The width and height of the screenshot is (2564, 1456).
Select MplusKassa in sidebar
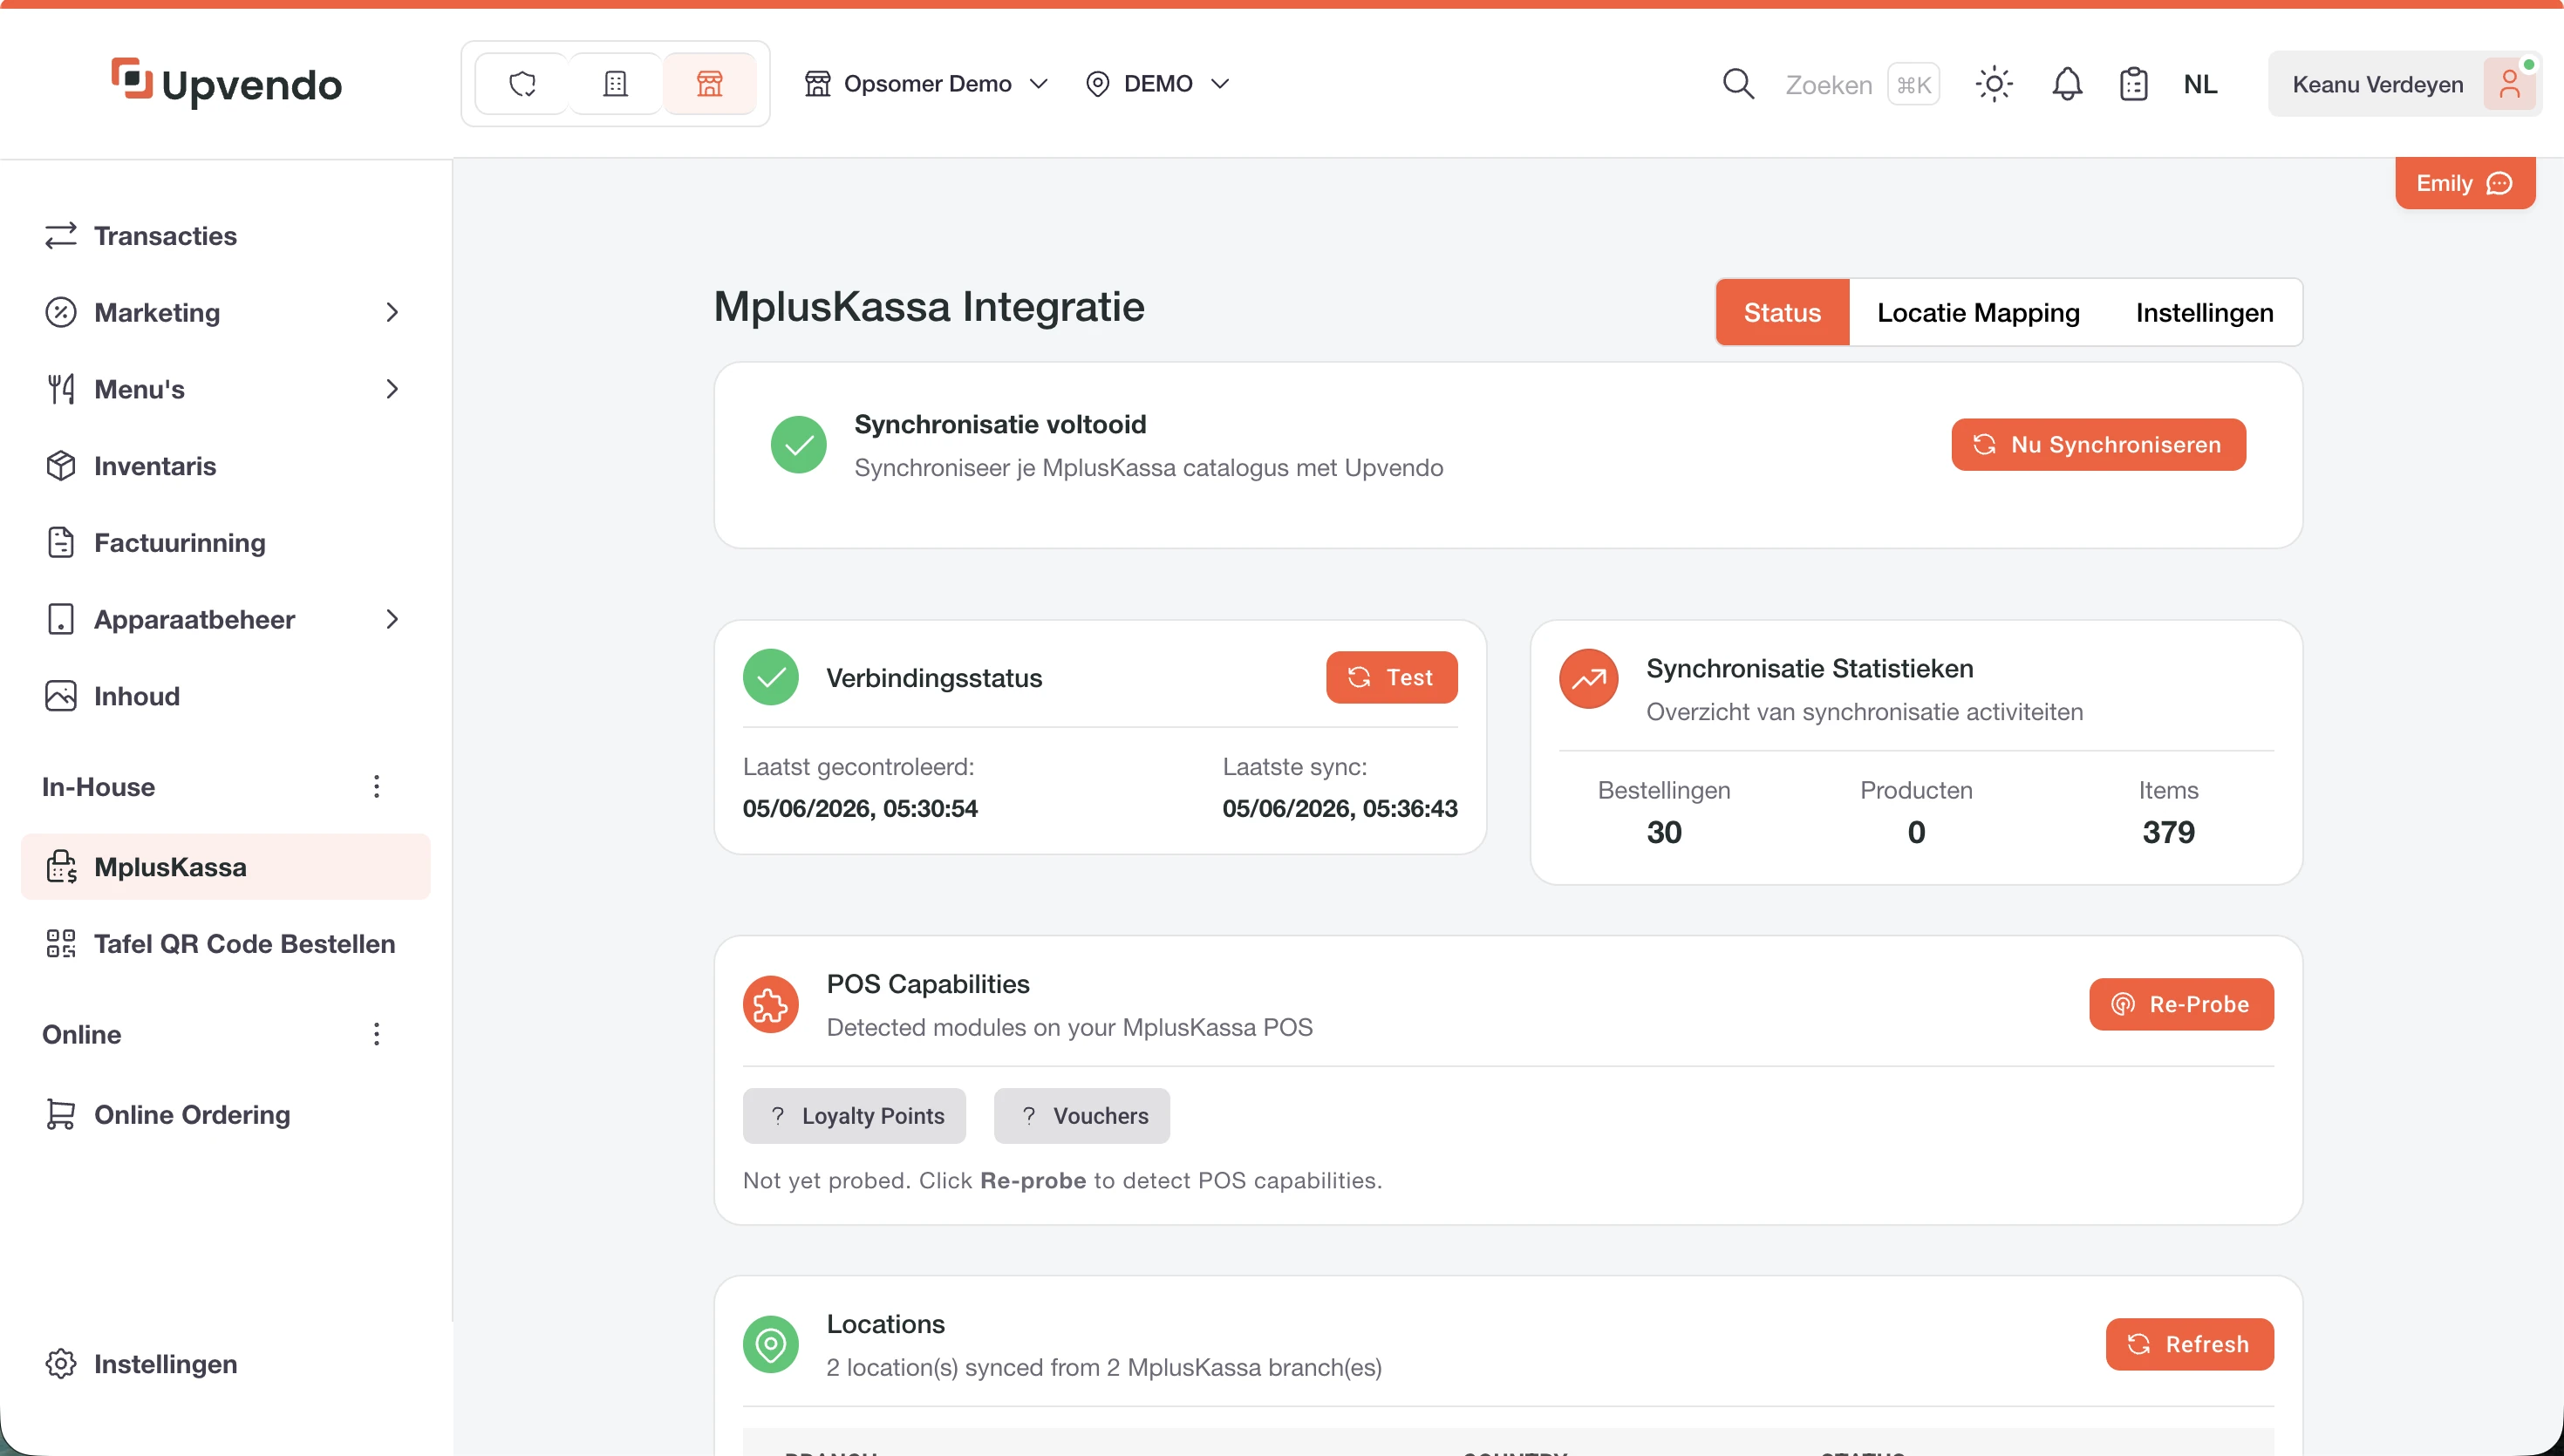(225, 867)
